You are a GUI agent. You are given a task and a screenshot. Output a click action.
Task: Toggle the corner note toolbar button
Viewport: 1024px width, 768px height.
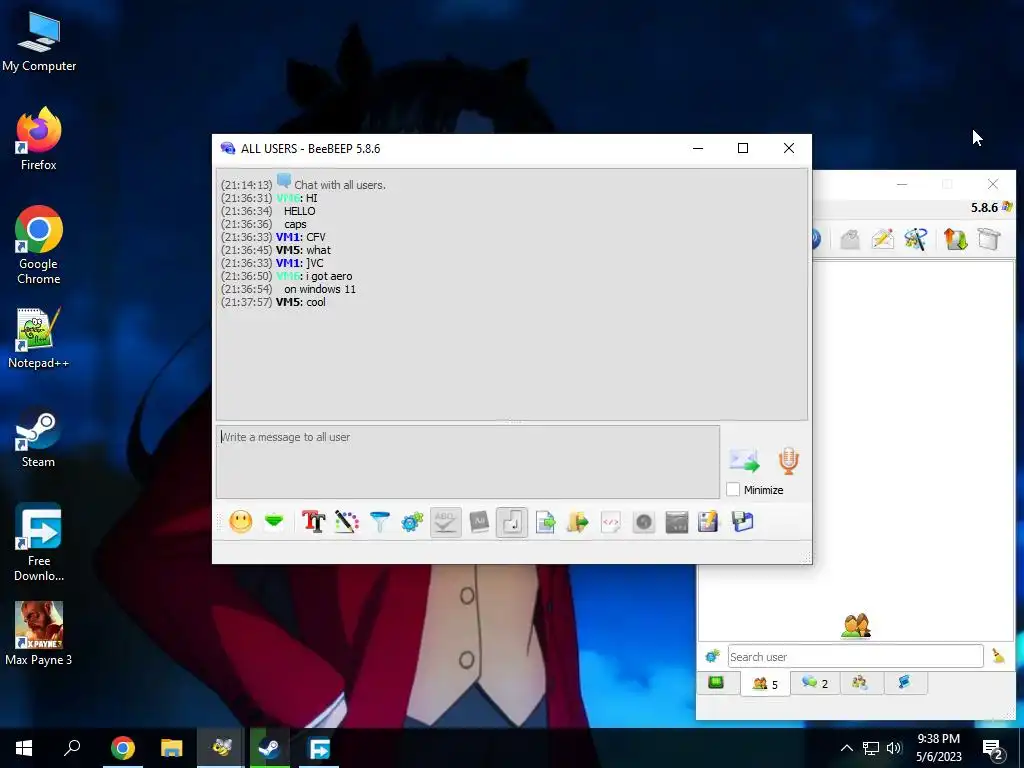tap(512, 522)
